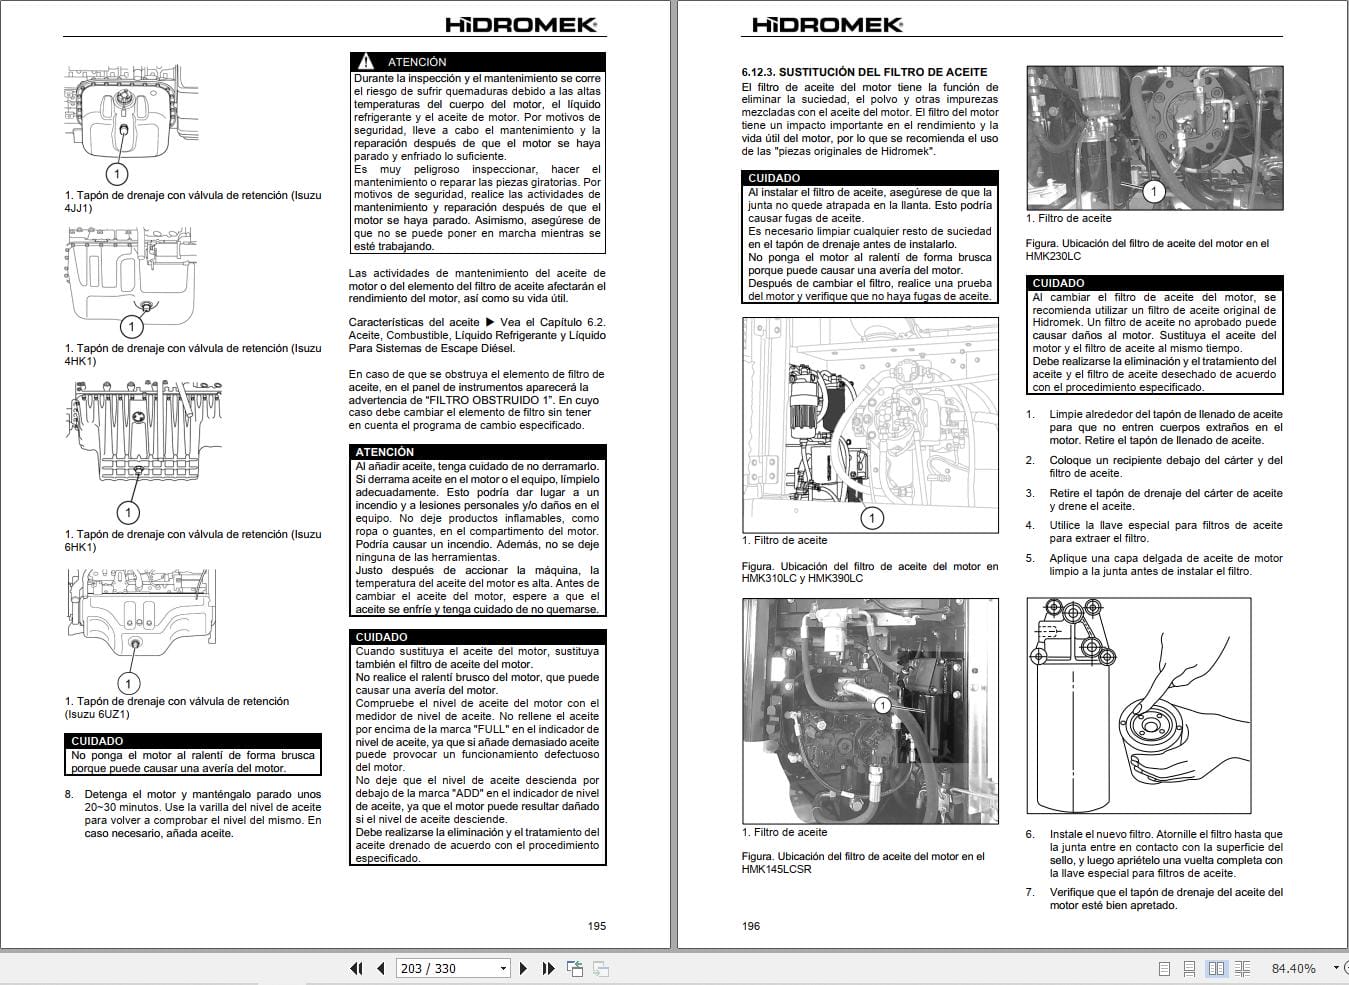This screenshot has height=985, width=1349.
Task: Click the ATENCIÓN header above 'Al añadir aceite'
Action: click(x=477, y=452)
